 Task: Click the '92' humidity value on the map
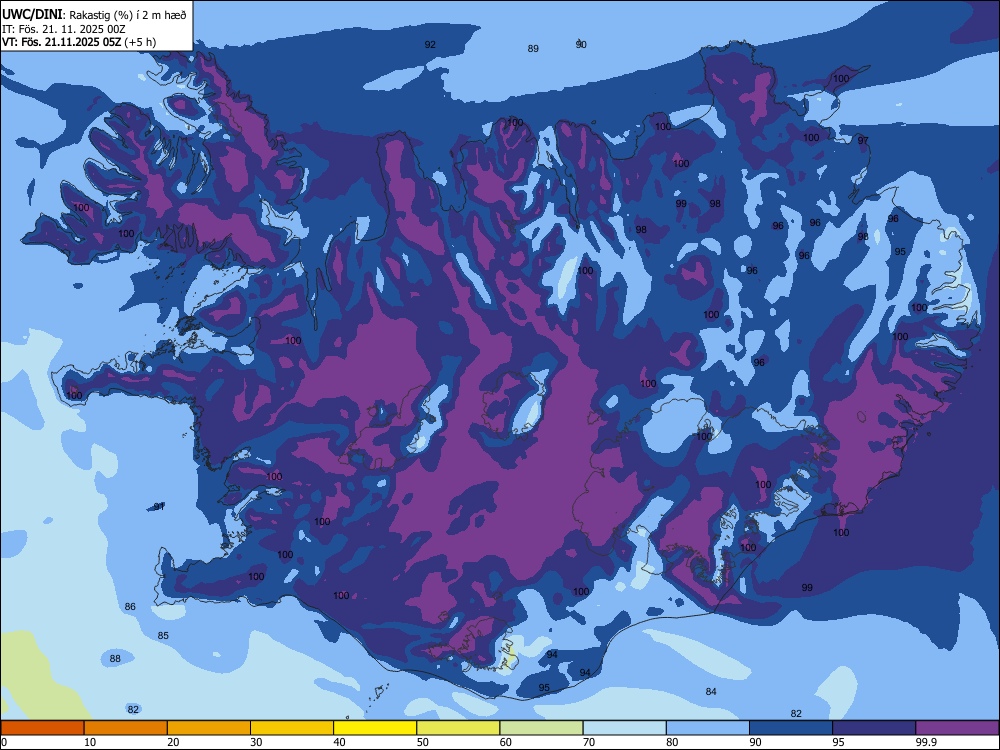tap(430, 45)
